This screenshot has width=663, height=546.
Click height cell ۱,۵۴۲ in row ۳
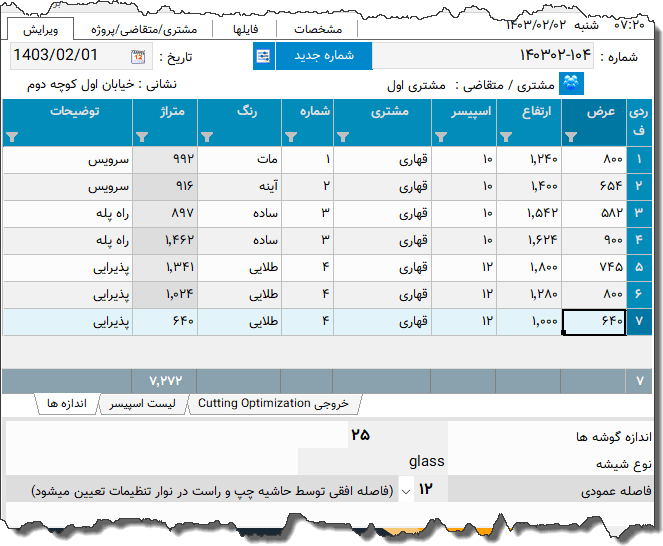tap(529, 213)
